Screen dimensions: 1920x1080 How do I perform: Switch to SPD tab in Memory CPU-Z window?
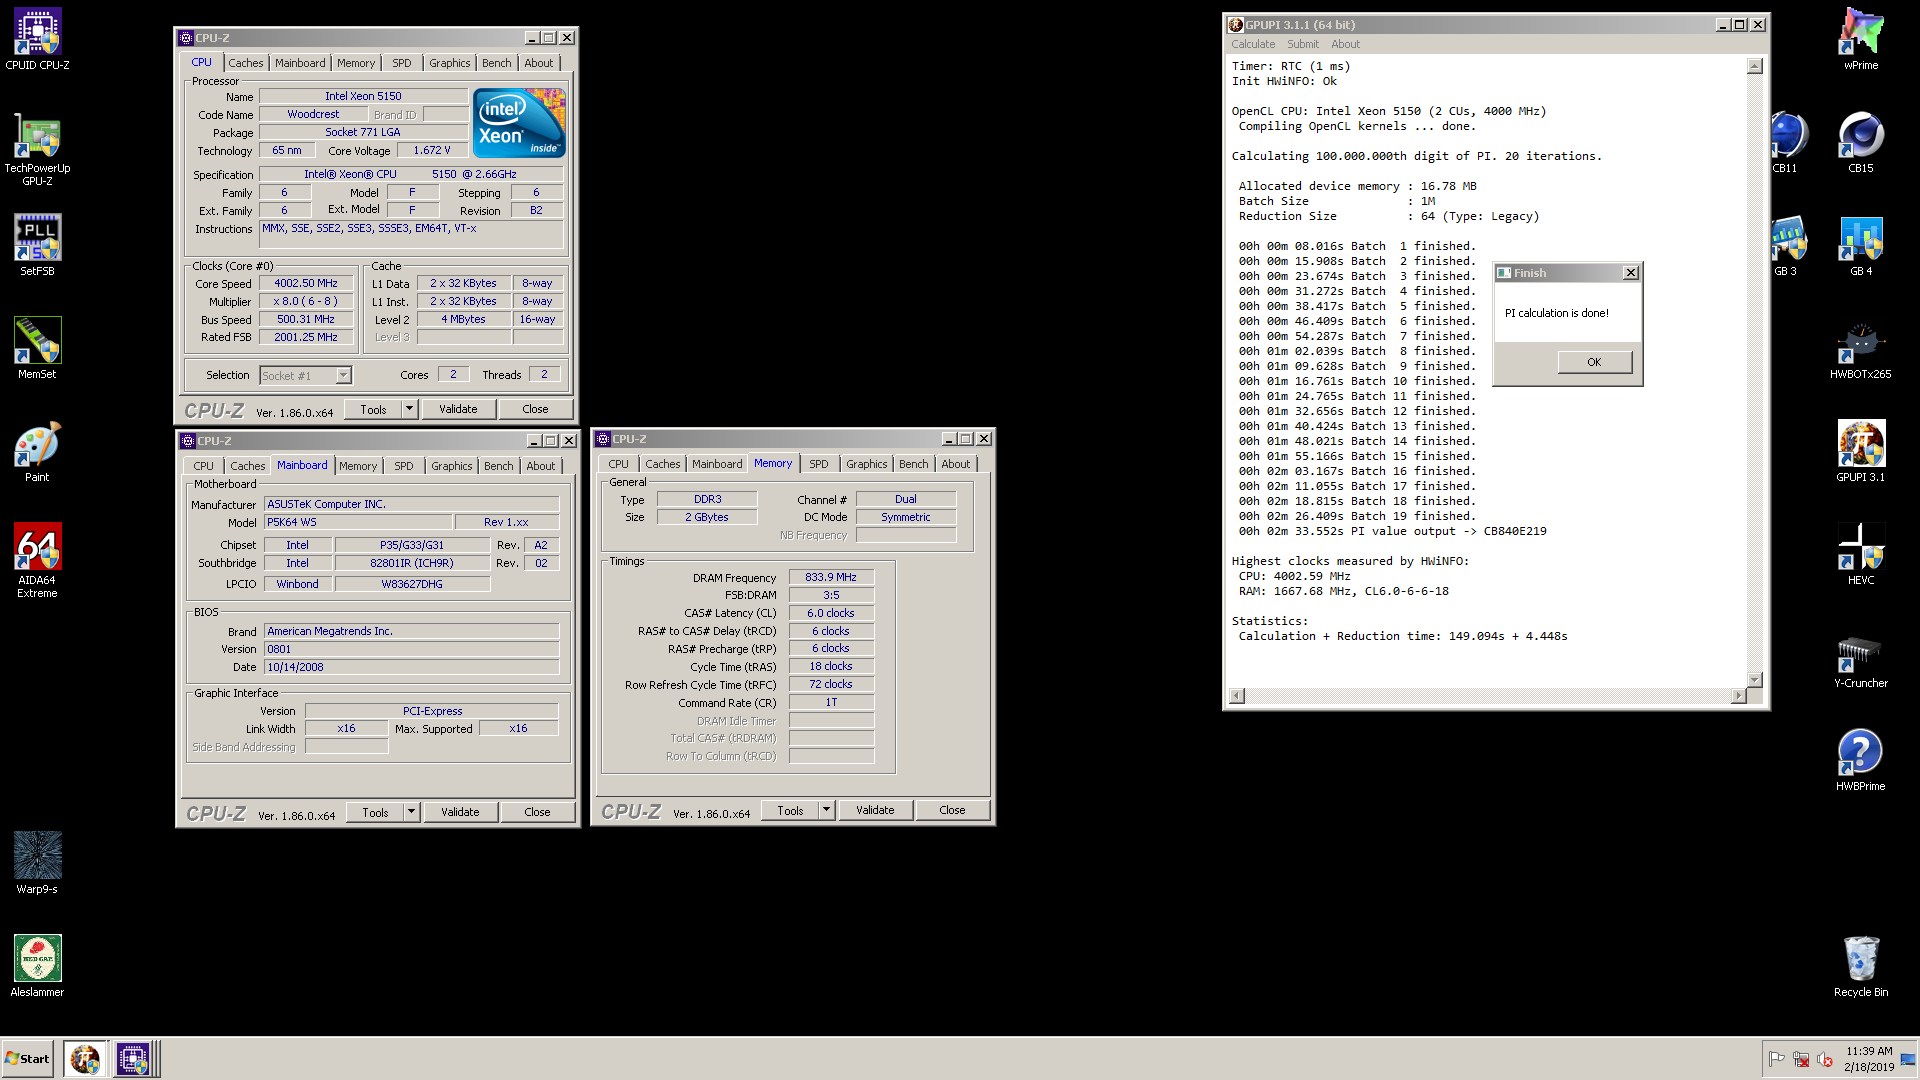pyautogui.click(x=818, y=464)
